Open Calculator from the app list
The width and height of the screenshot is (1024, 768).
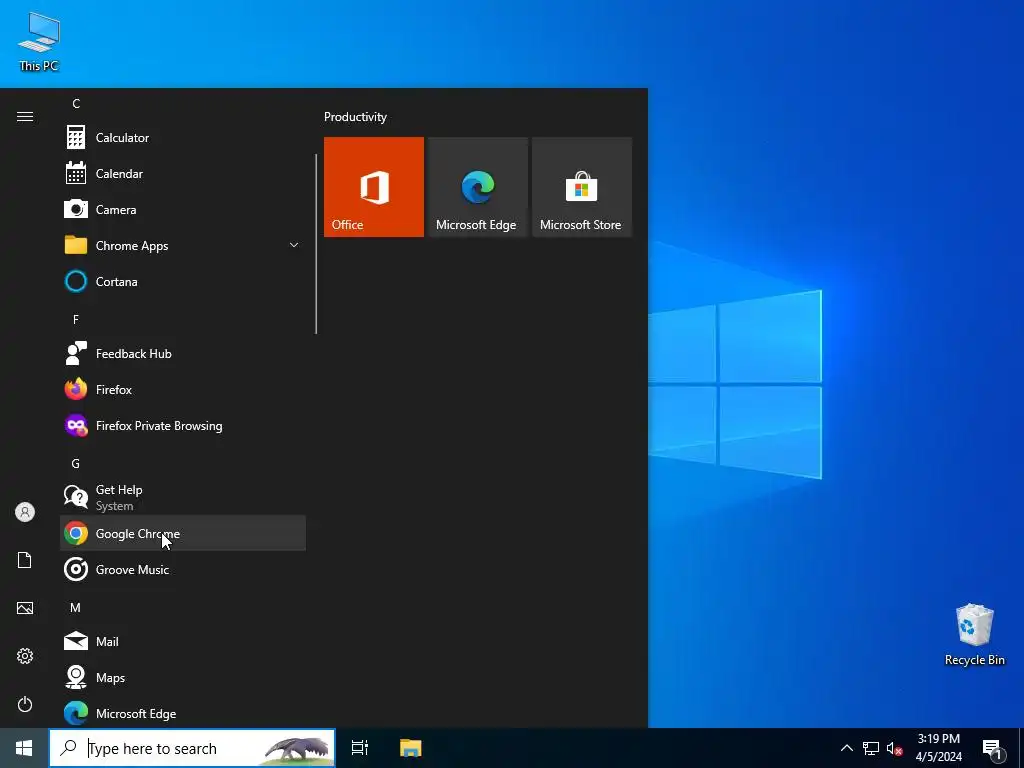183,138
